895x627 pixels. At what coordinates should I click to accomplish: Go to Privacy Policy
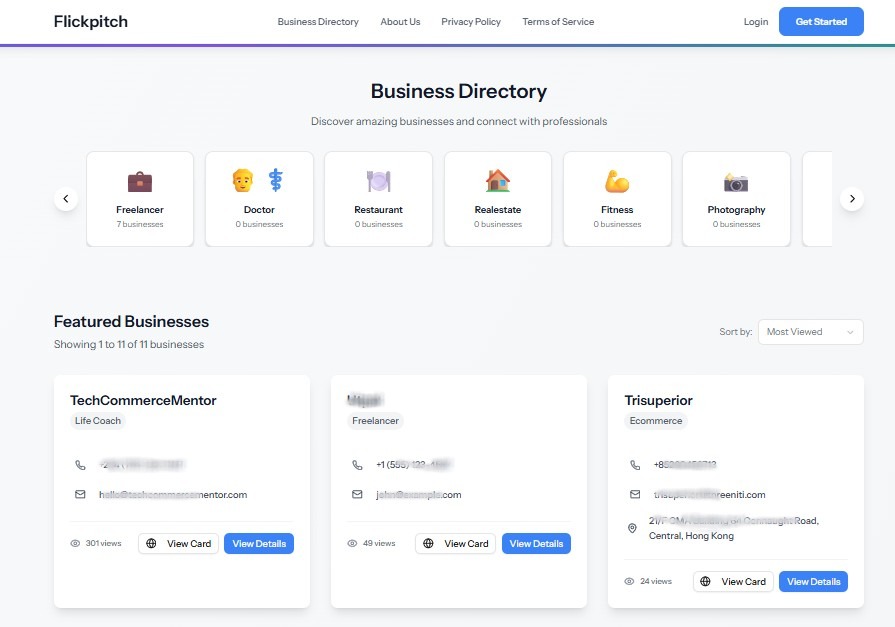click(x=471, y=22)
